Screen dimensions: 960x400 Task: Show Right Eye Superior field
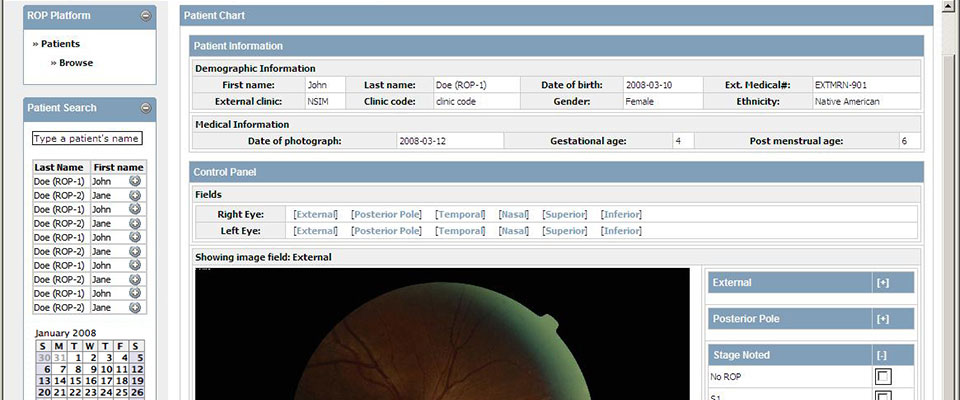tap(564, 214)
